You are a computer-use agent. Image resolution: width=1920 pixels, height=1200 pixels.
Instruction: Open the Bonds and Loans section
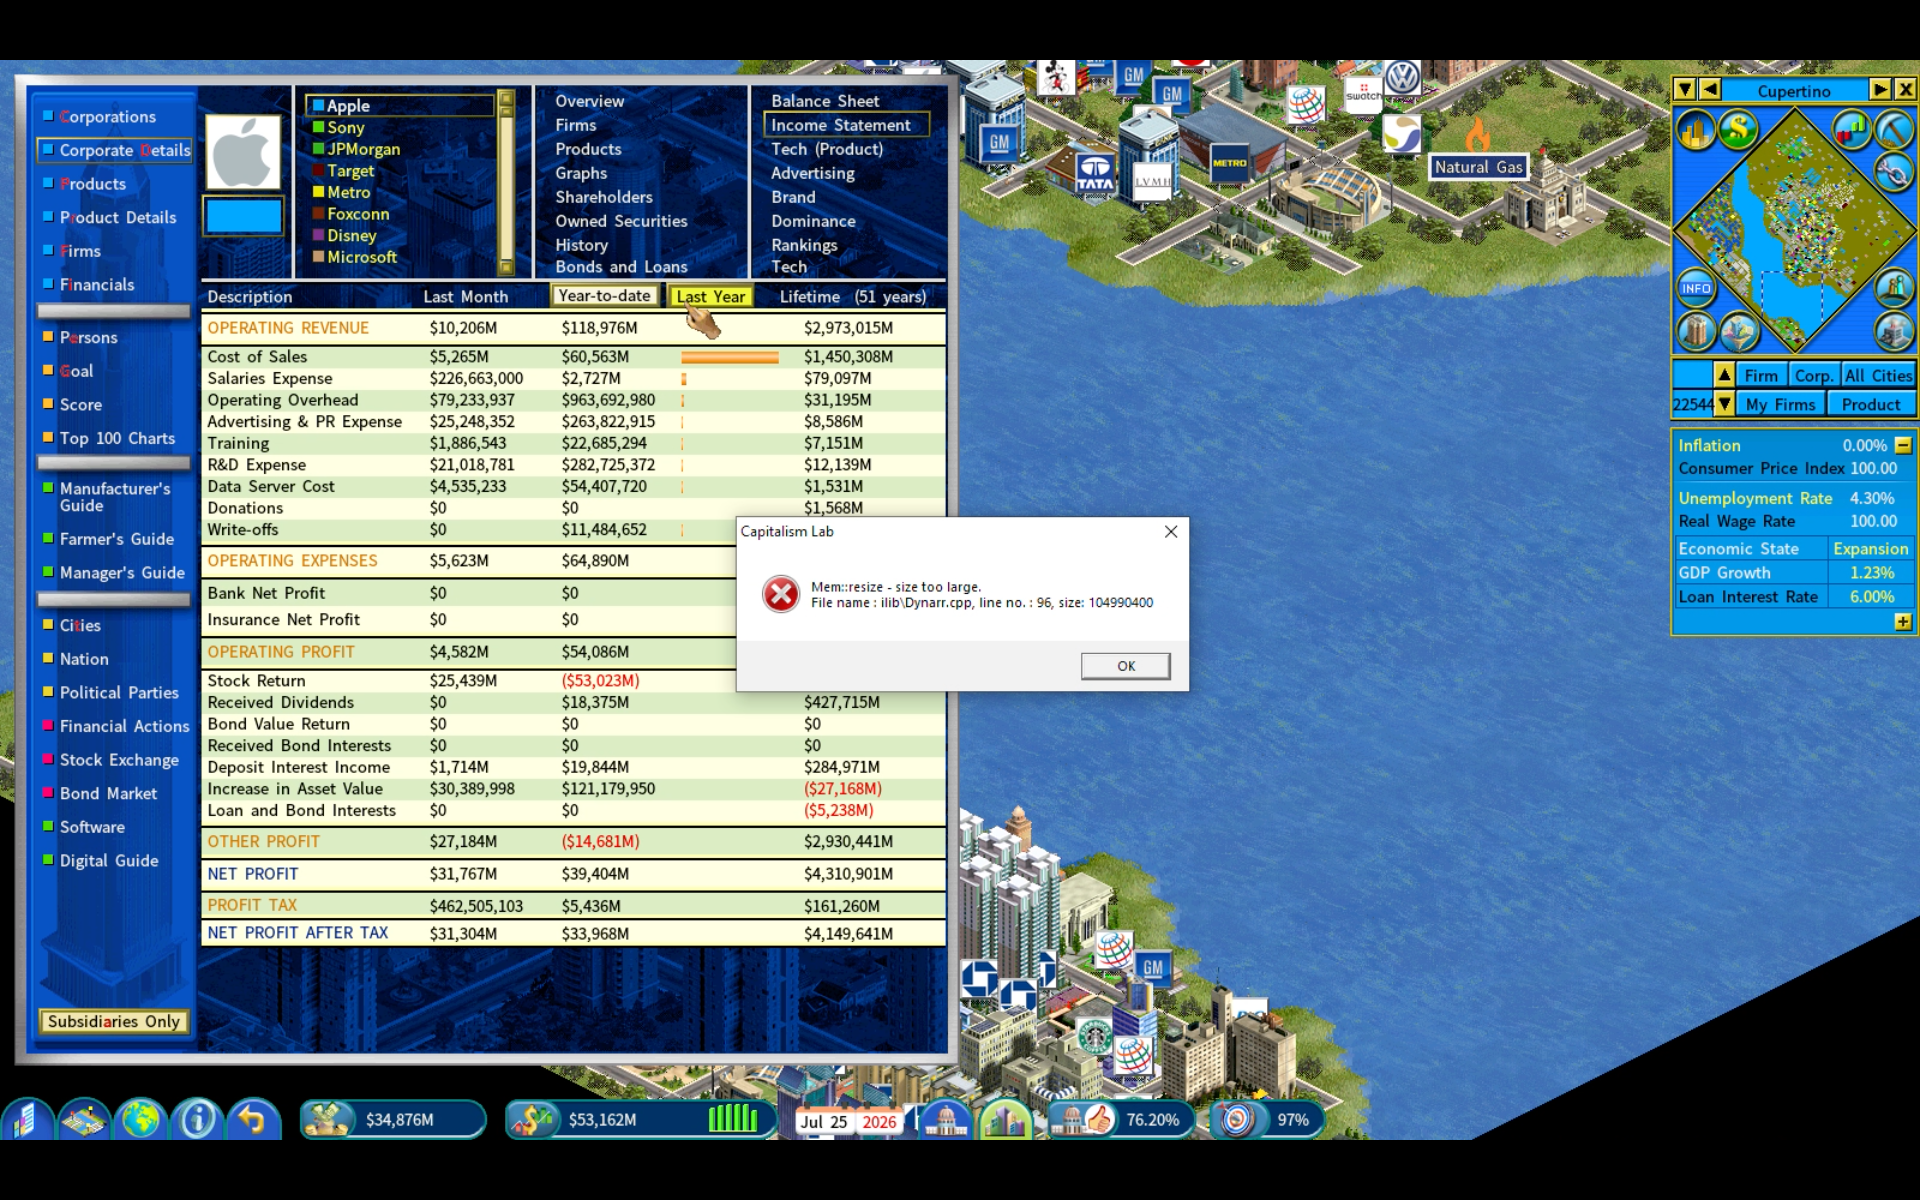[x=621, y=267]
